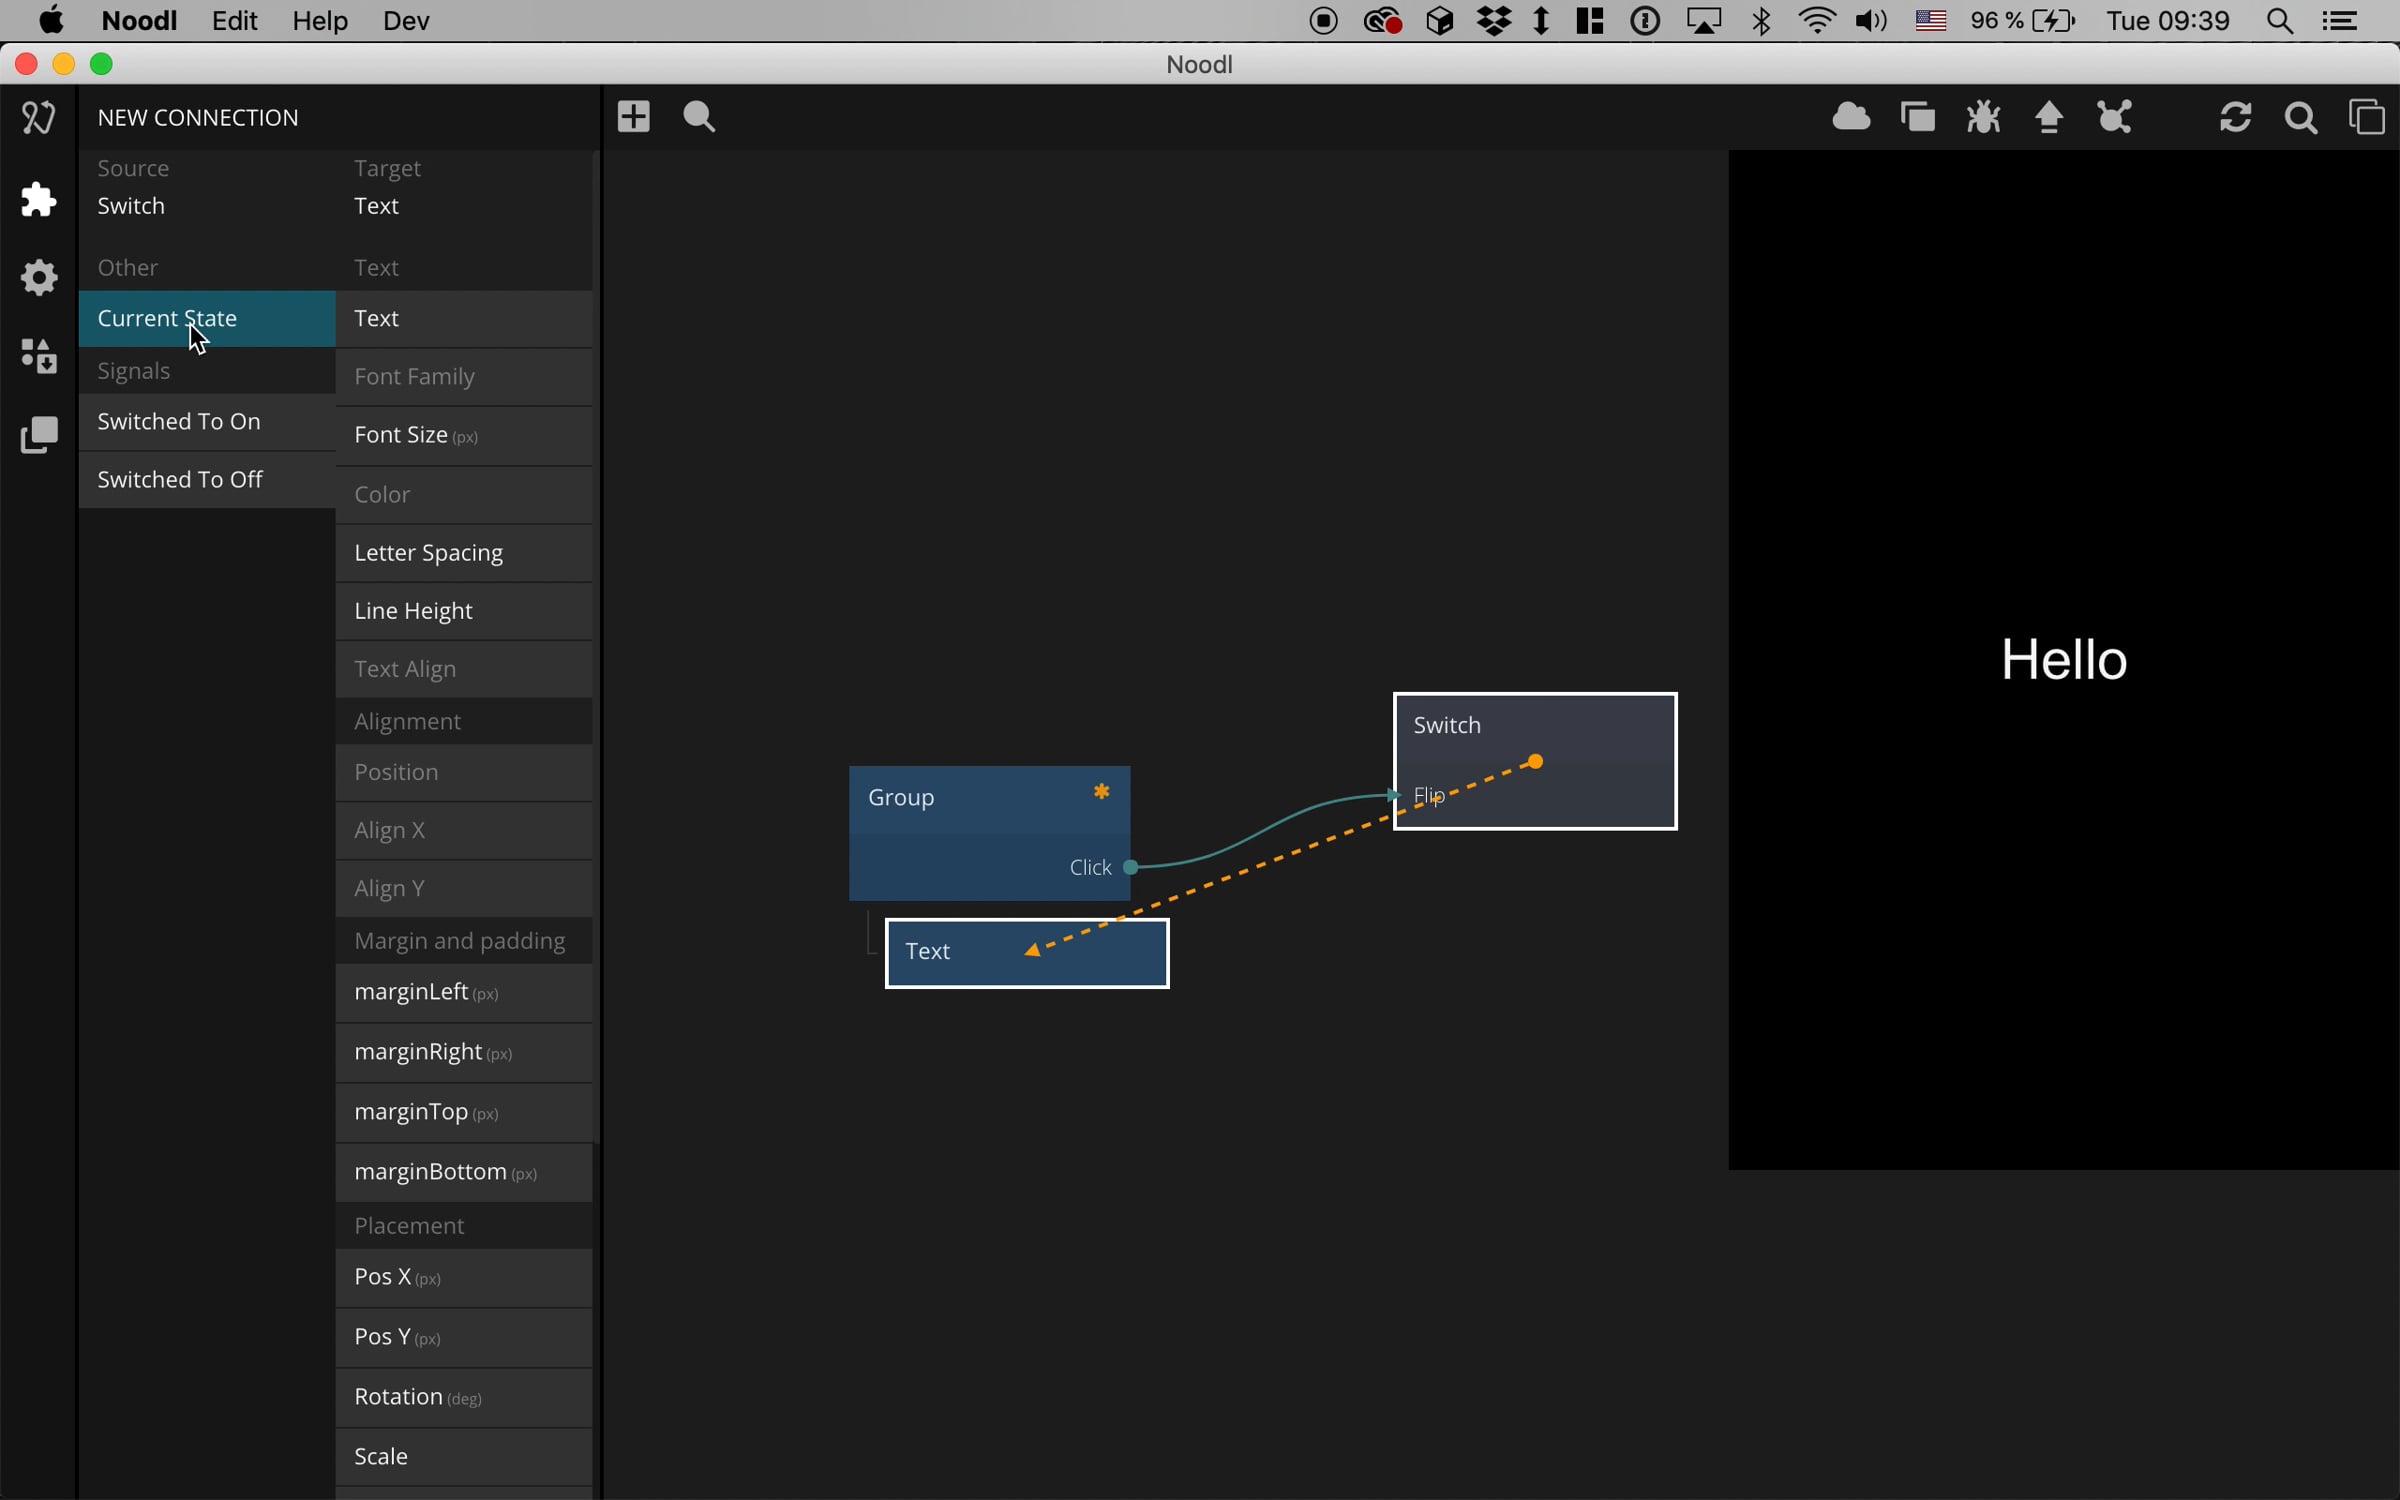Click the disabled Text Align row
Viewport: 2400px width, 1500px height.
[x=464, y=670]
